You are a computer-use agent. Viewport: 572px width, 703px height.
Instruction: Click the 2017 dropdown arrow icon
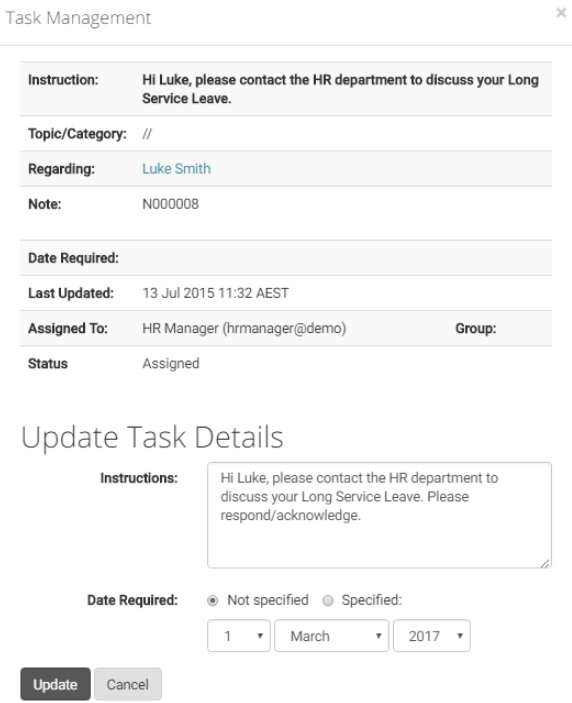point(459,636)
